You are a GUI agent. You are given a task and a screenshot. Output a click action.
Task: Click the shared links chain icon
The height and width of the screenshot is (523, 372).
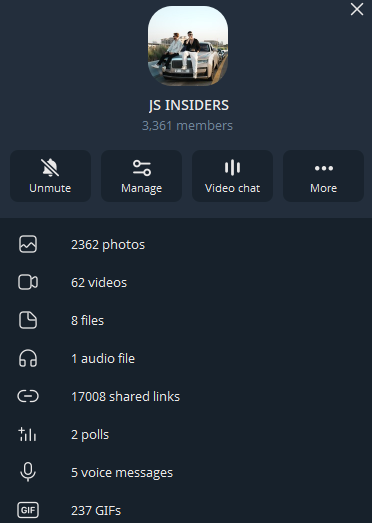pos(28,396)
